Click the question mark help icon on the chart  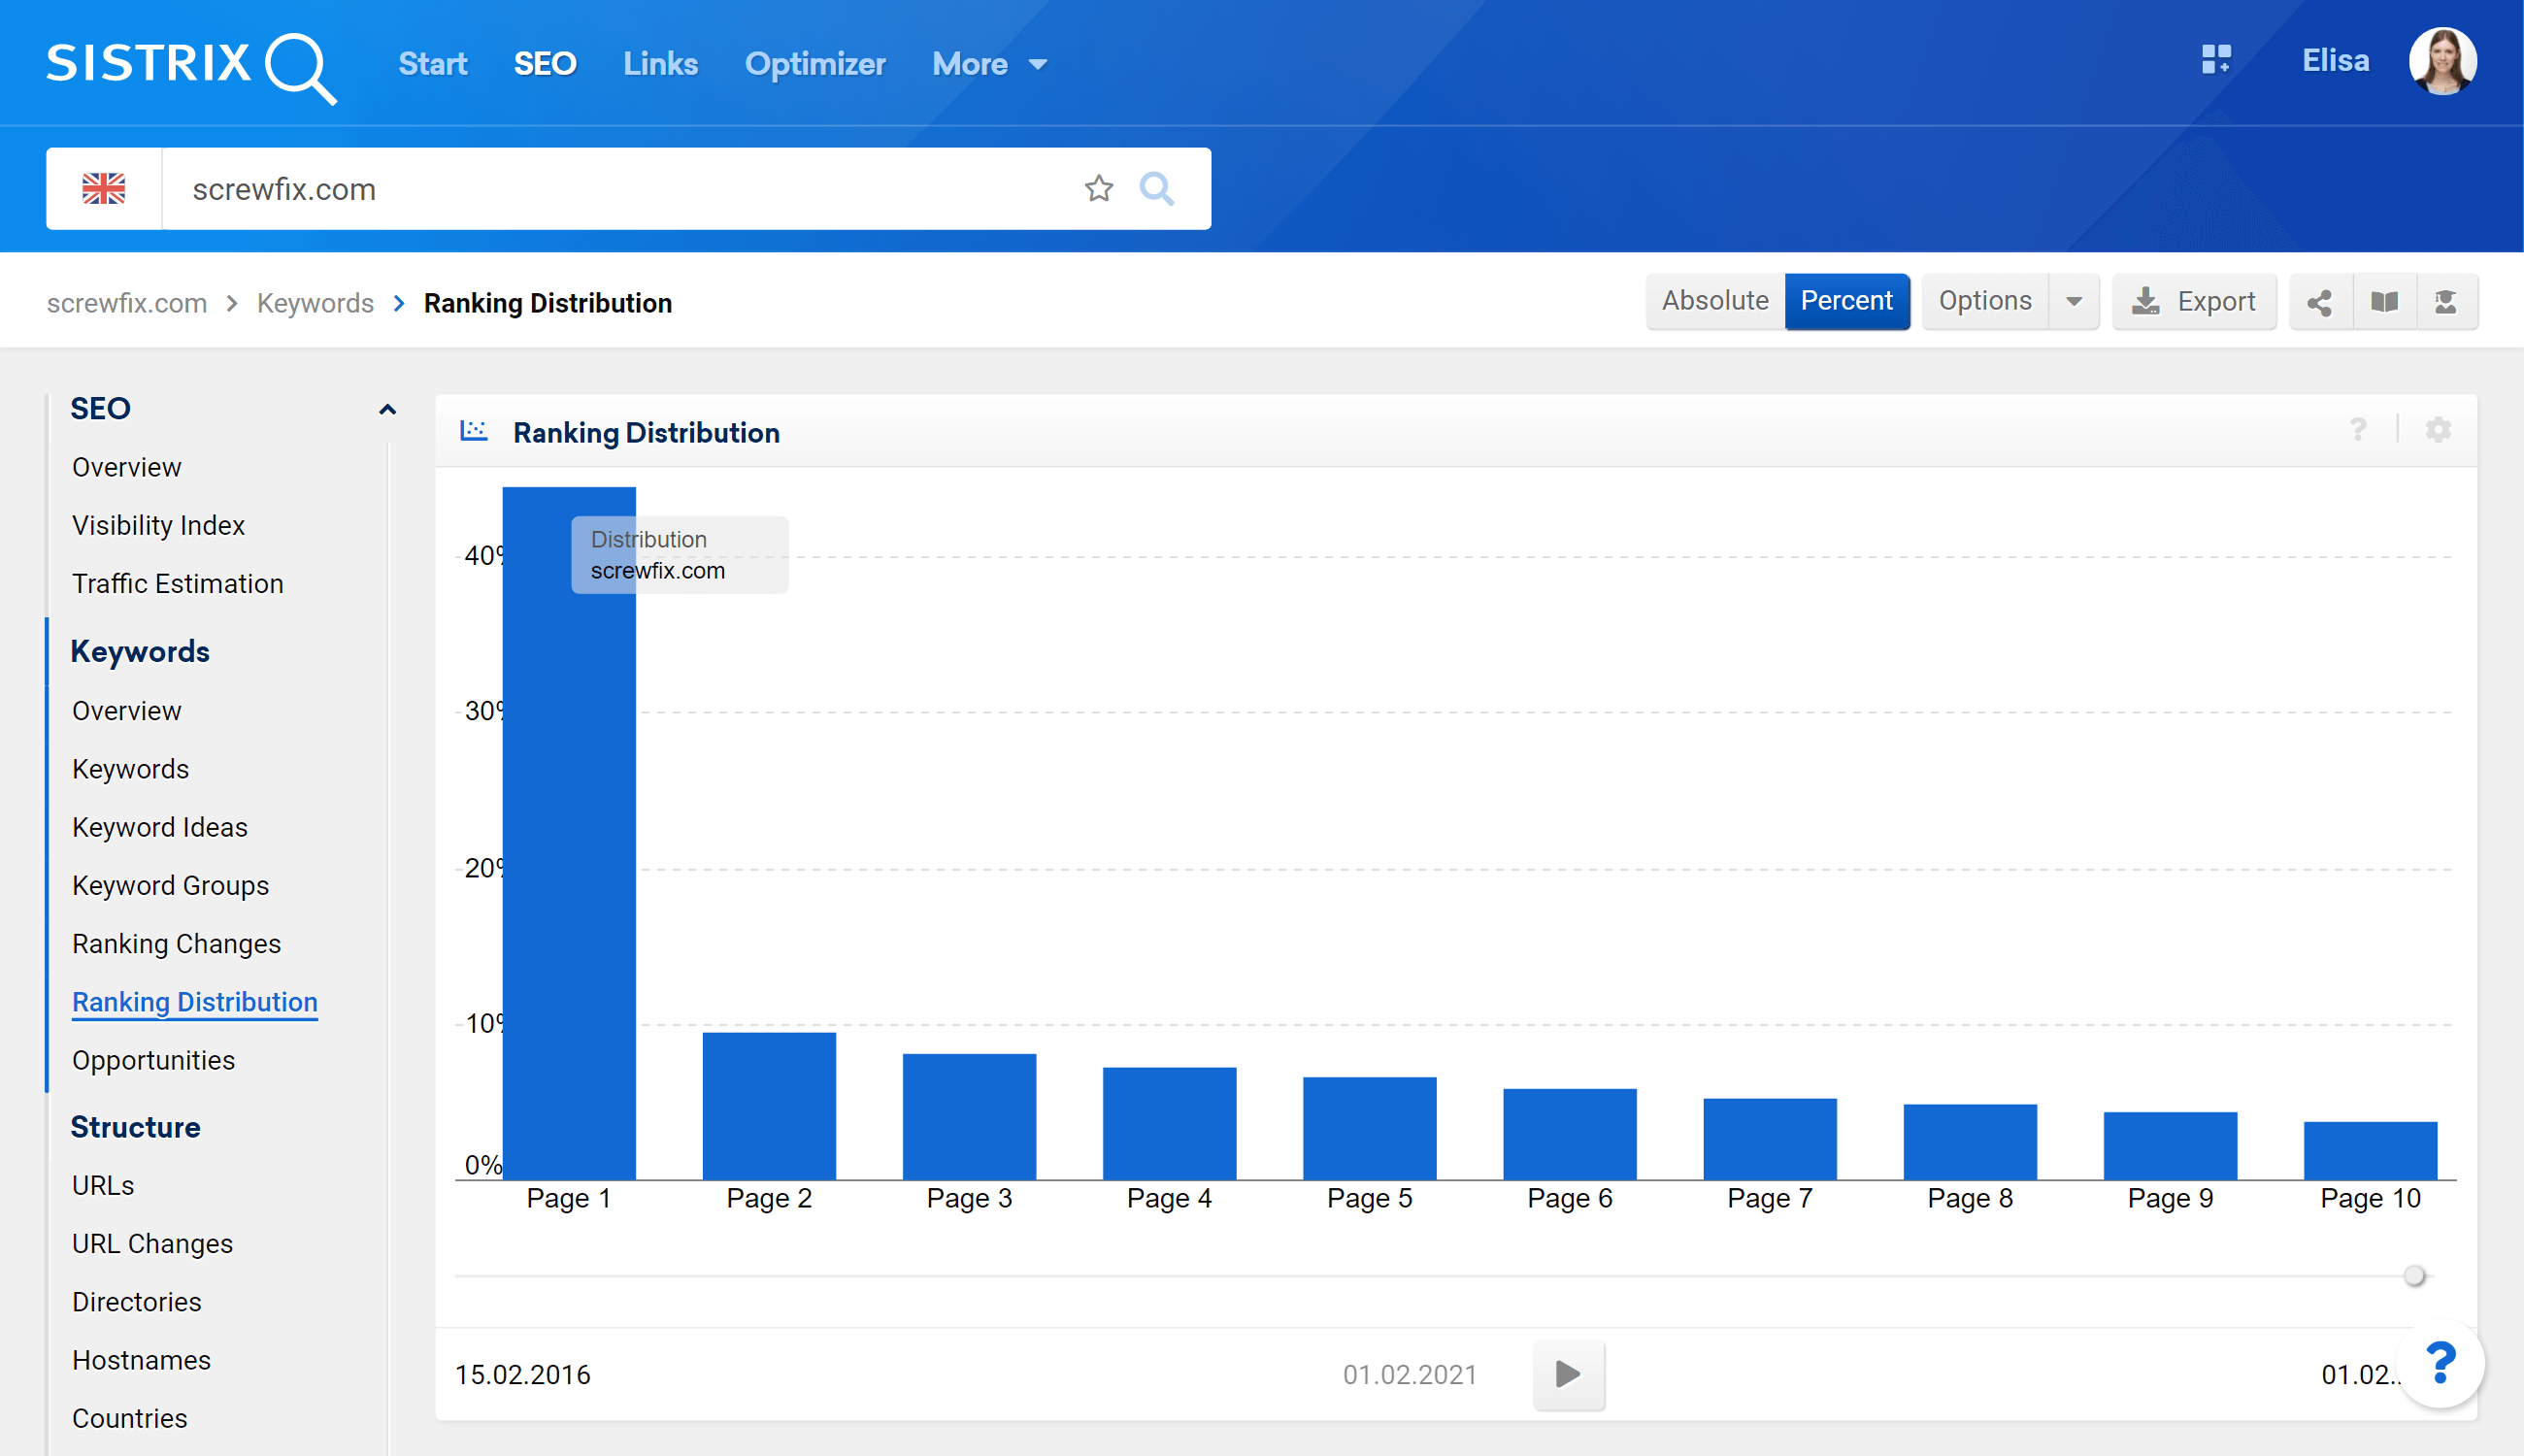pyautogui.click(x=2360, y=430)
